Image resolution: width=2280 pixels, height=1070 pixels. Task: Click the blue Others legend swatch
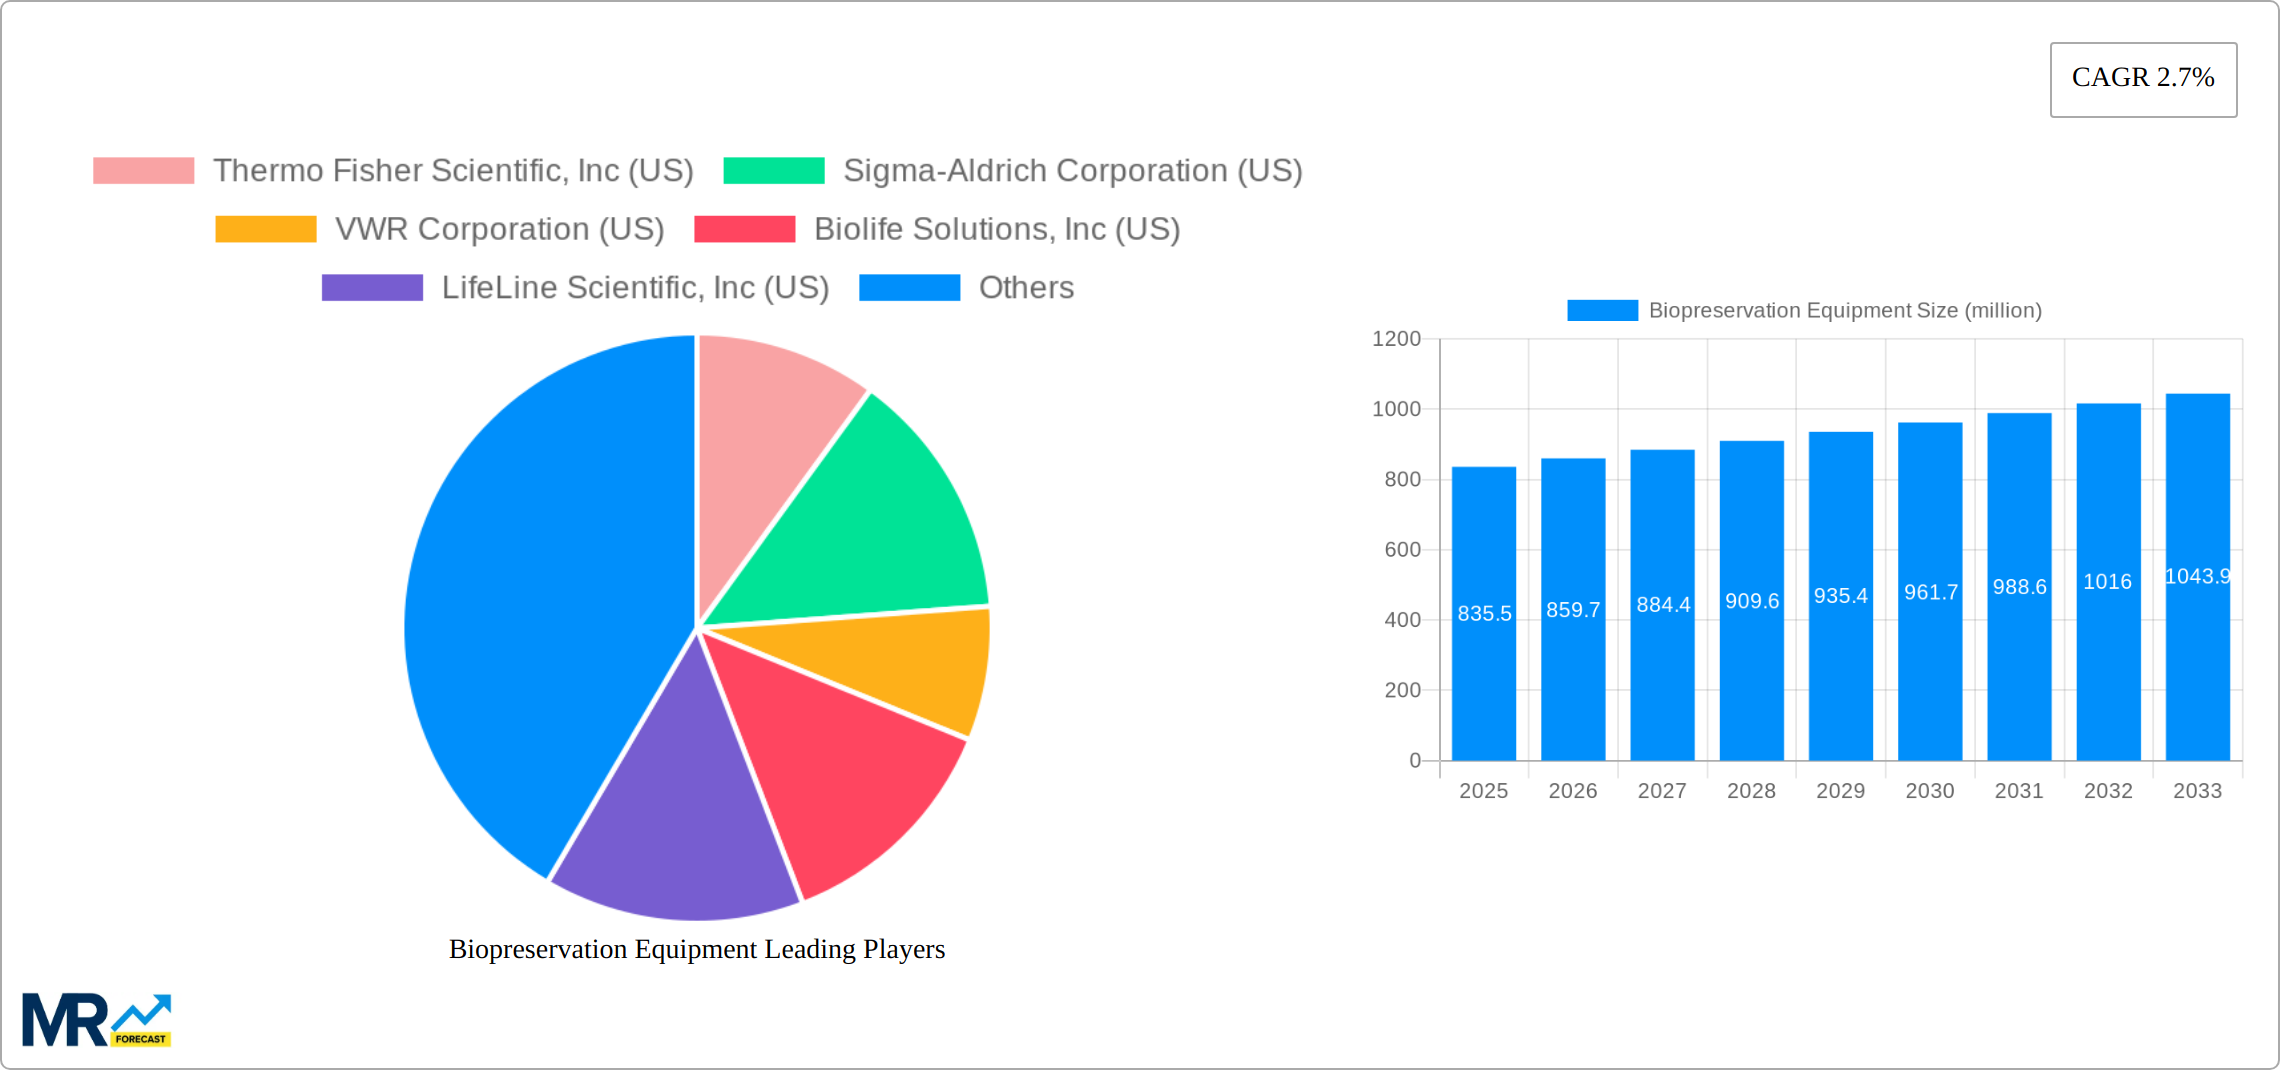click(x=908, y=288)
